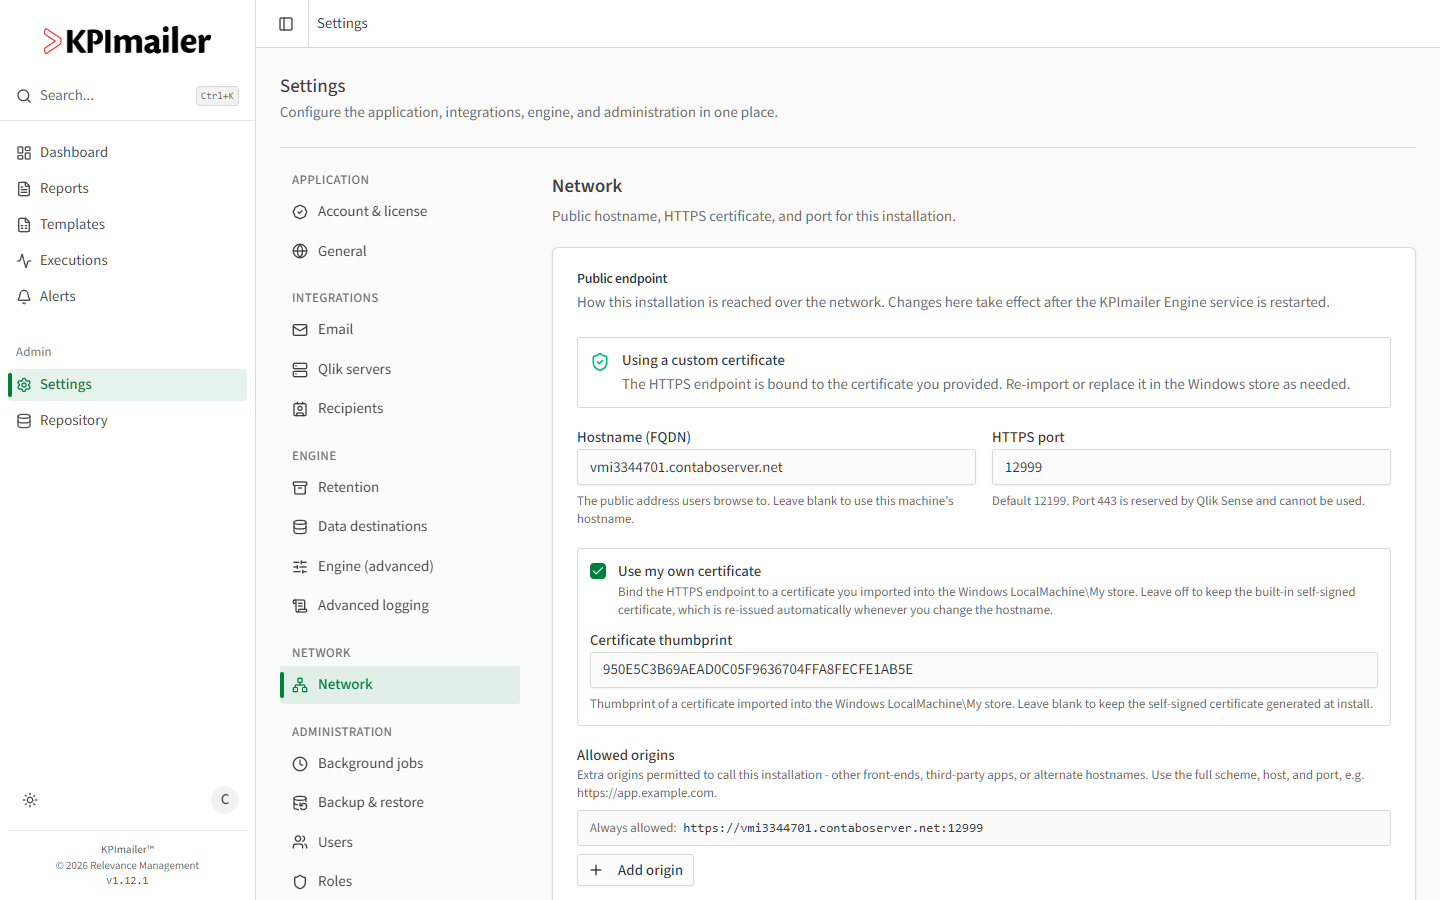Click the Settings gear icon

(24, 385)
